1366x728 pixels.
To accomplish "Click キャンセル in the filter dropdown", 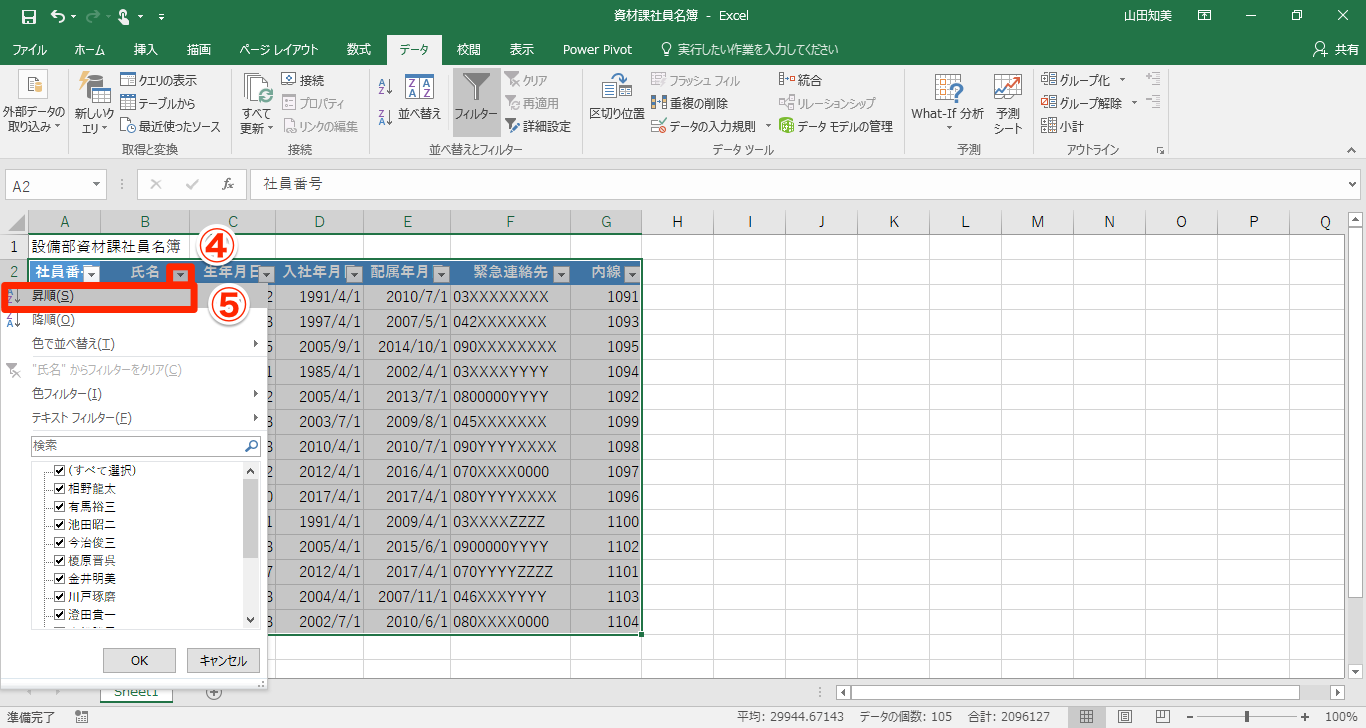I will point(223,660).
